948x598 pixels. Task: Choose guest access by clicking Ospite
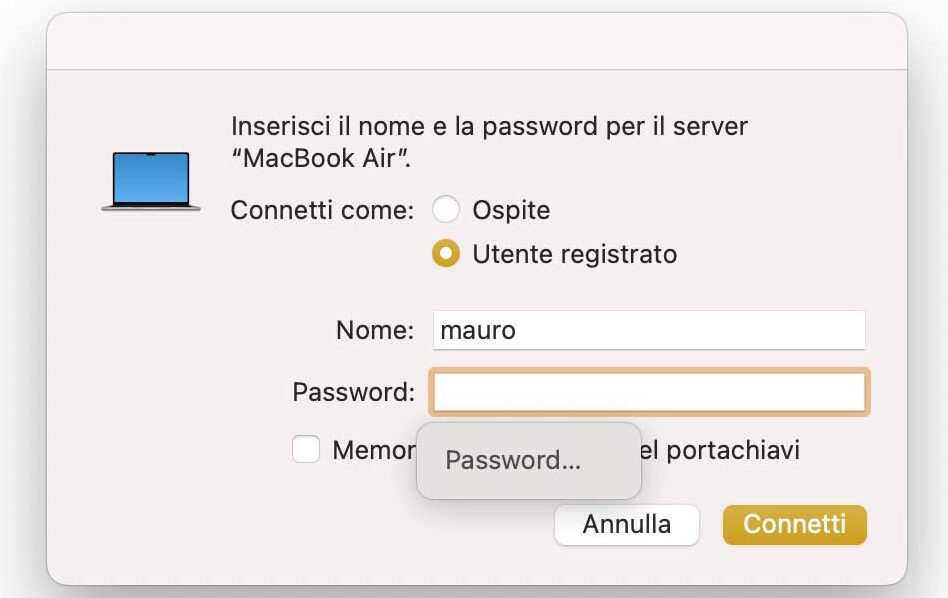[446, 210]
